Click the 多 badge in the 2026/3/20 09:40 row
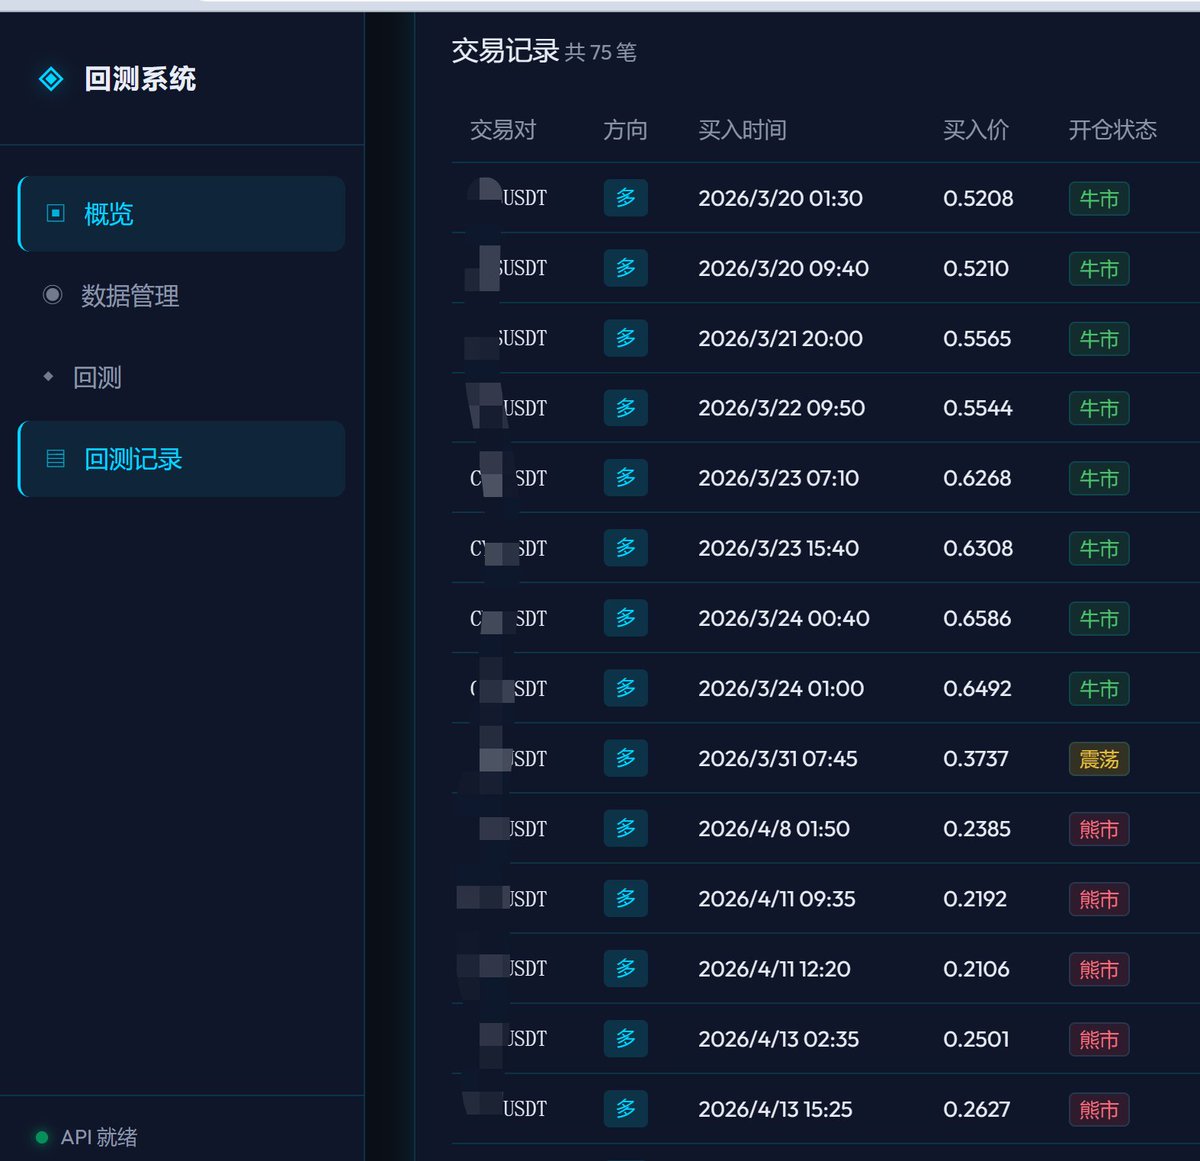This screenshot has height=1161, width=1200. tap(626, 268)
